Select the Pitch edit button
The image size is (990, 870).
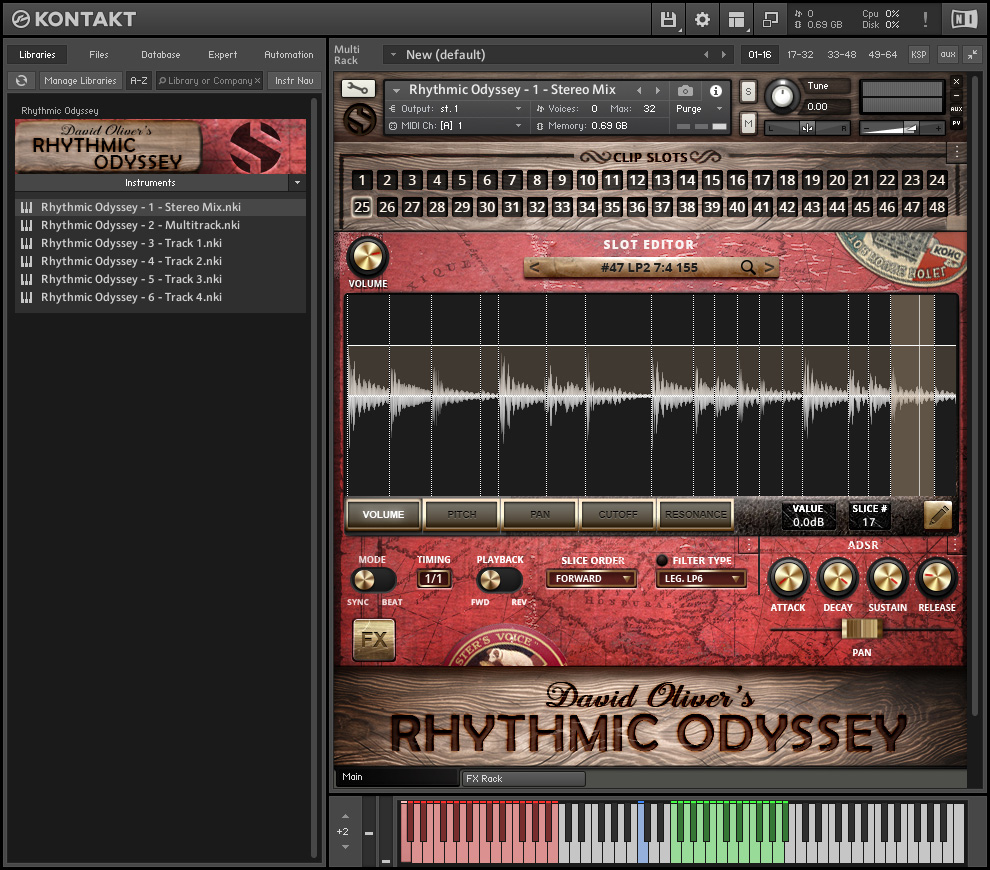click(x=461, y=515)
